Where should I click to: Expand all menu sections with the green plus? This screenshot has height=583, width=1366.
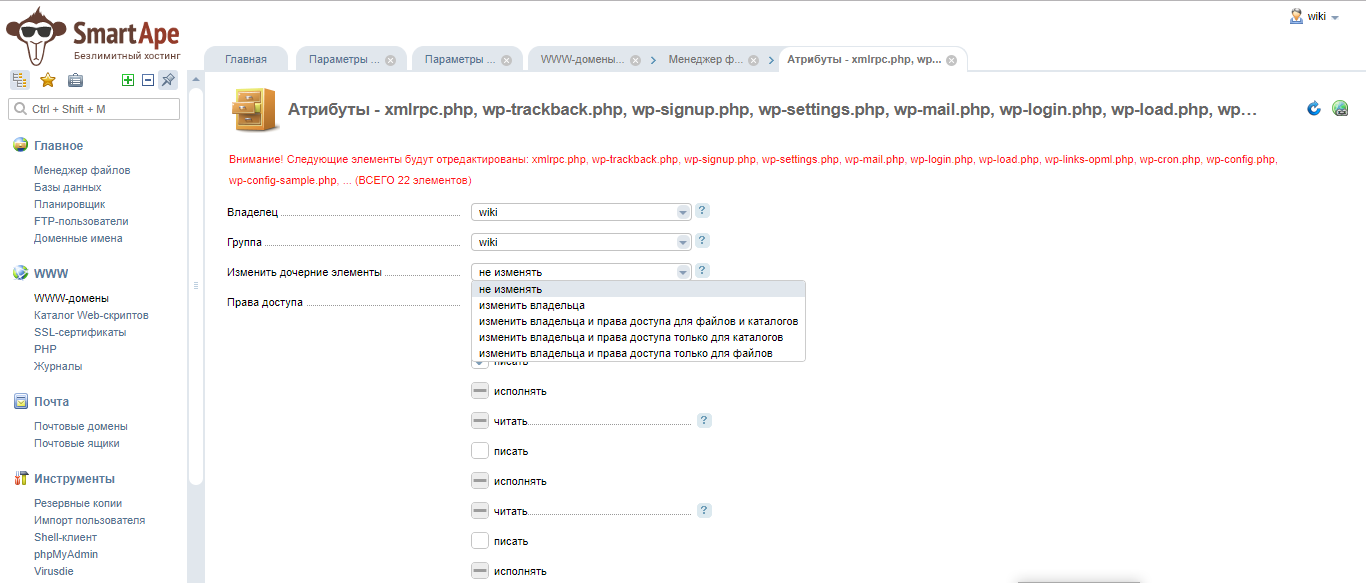tap(127, 80)
